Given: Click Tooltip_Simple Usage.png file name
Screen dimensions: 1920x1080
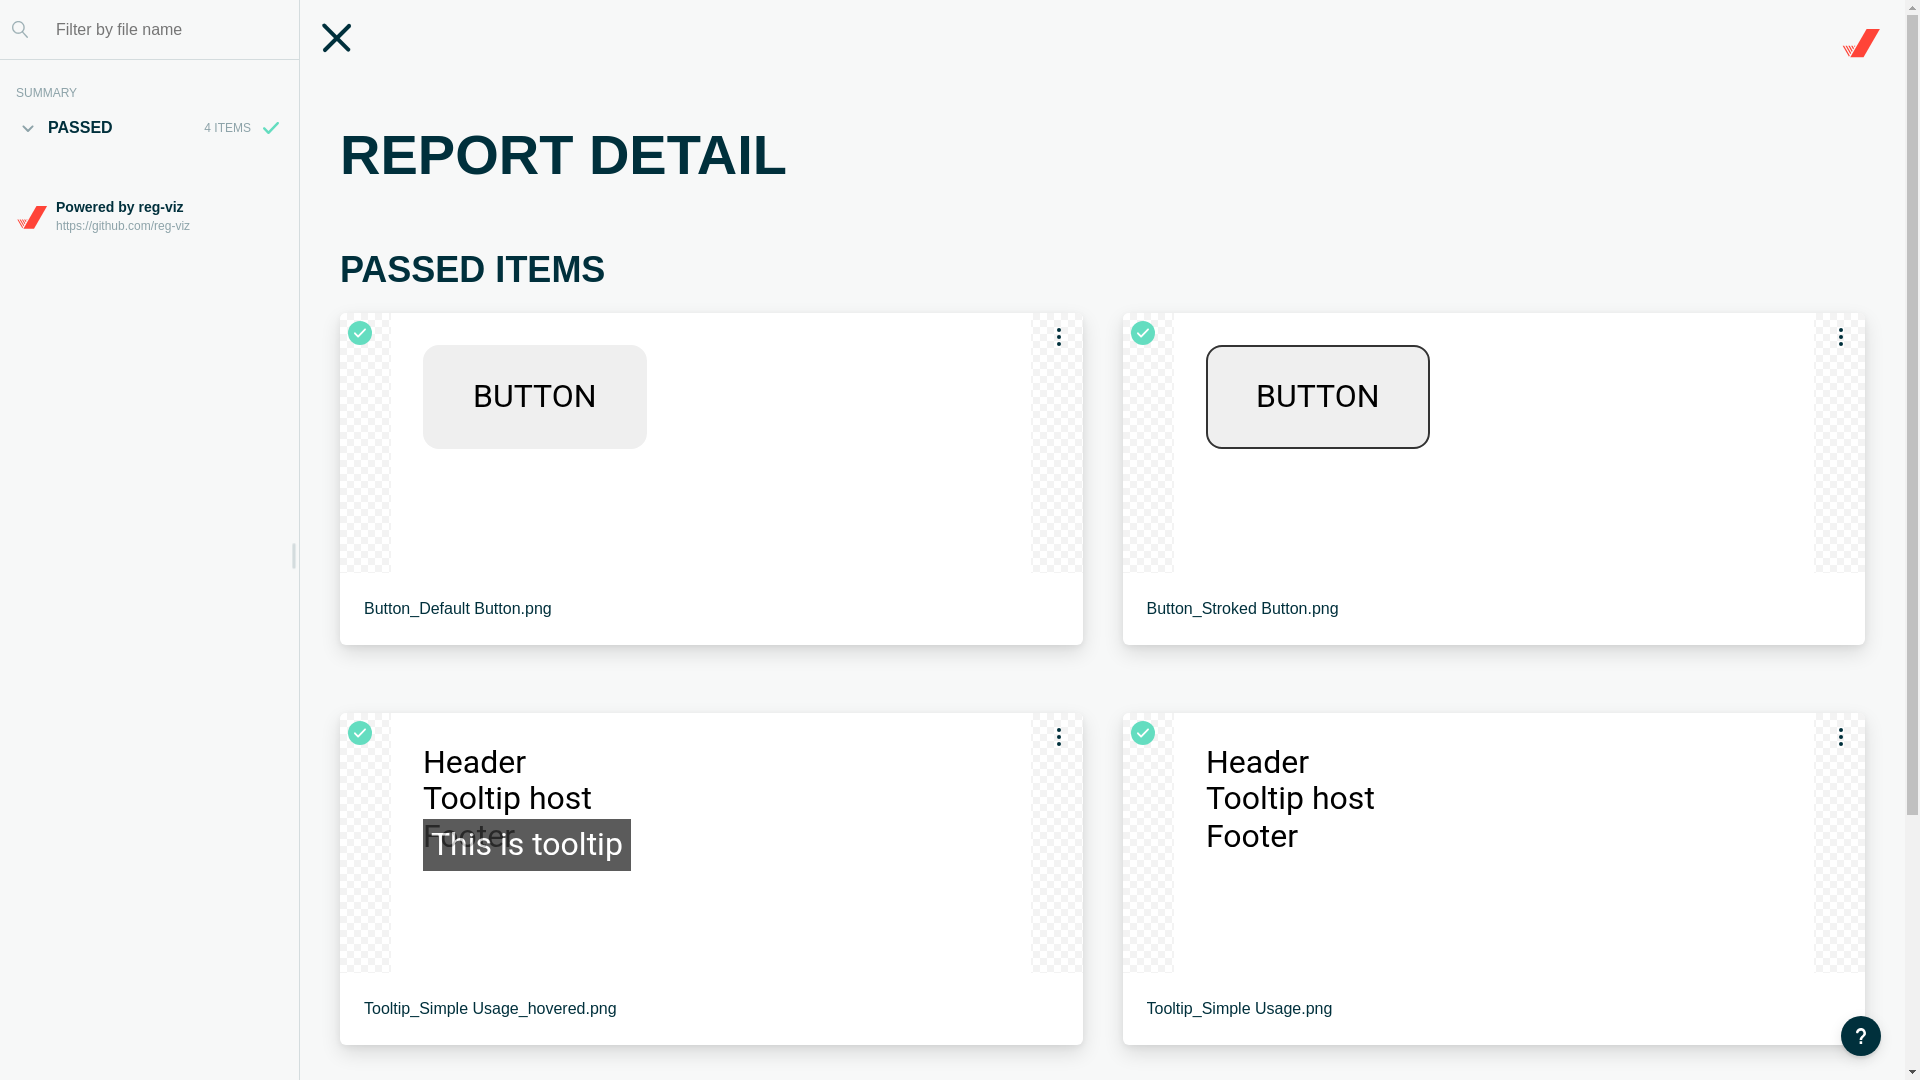Looking at the screenshot, I should click(1239, 1009).
